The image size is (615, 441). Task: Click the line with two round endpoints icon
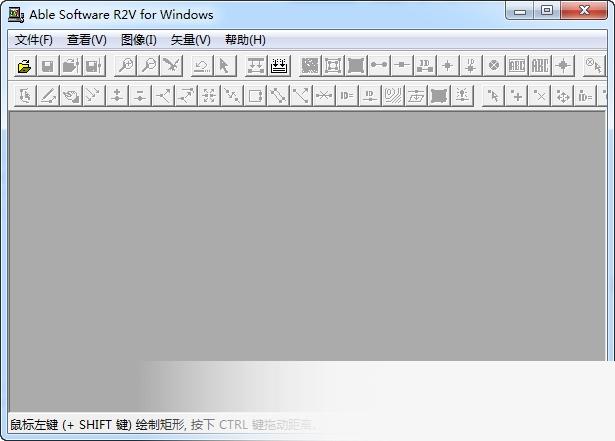click(379, 66)
